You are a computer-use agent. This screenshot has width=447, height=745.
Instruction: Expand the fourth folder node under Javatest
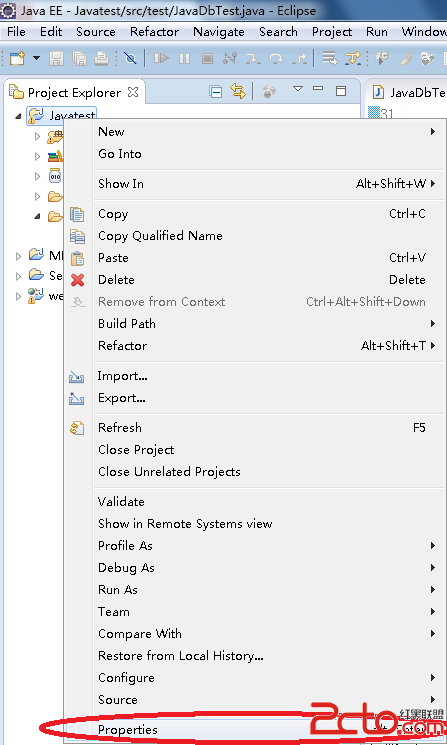click(x=38, y=196)
